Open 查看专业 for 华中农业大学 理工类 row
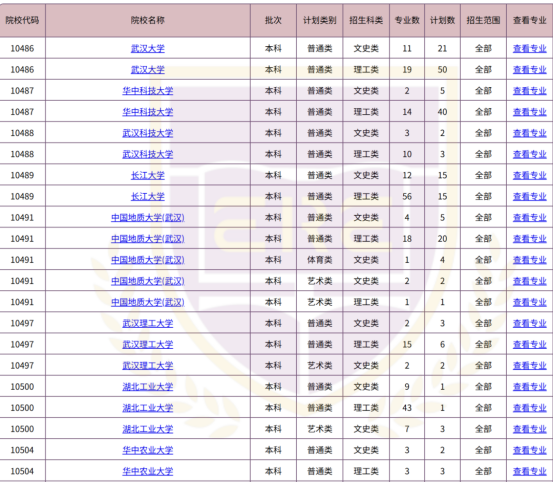 point(529,471)
